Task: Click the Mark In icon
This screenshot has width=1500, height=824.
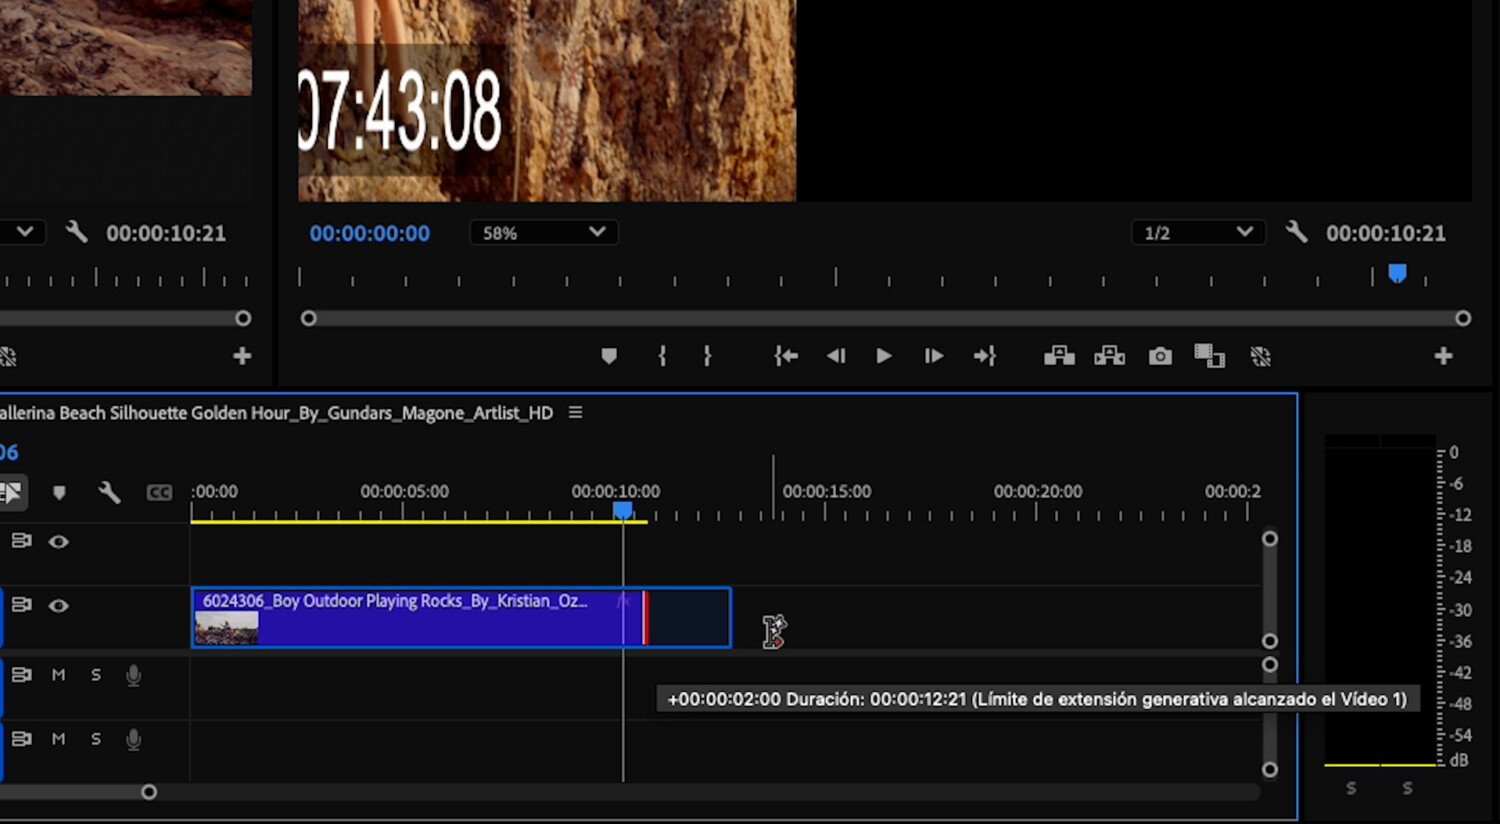Action: tap(661, 355)
